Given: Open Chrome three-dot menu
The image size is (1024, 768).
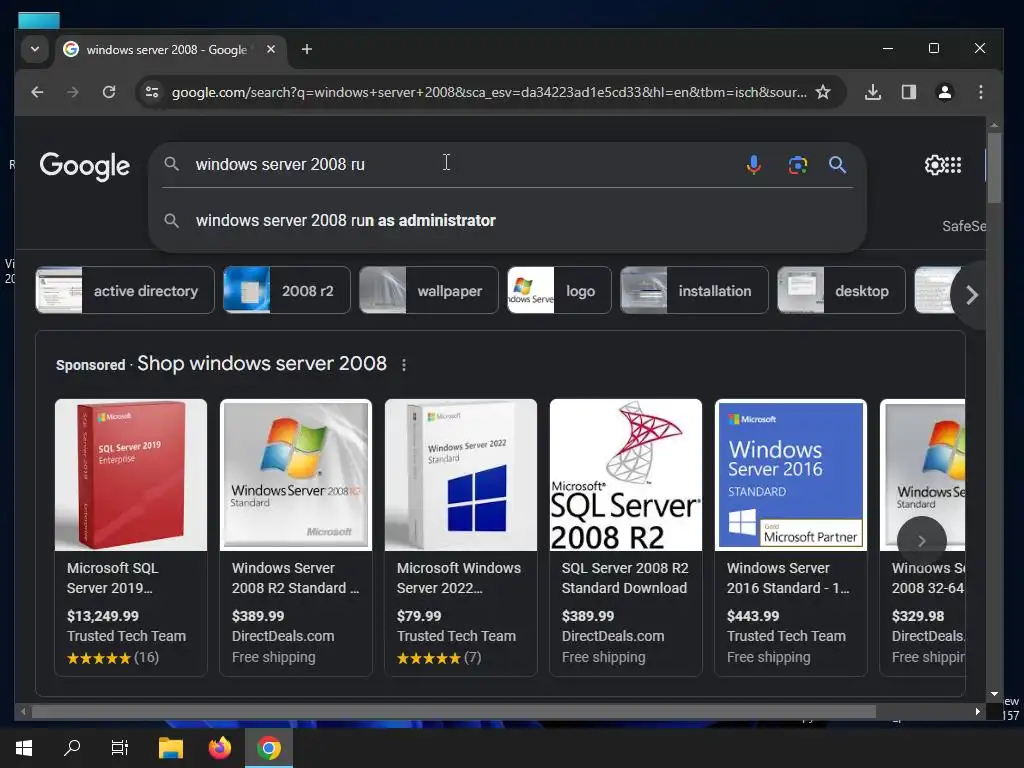Looking at the screenshot, I should 980,92.
